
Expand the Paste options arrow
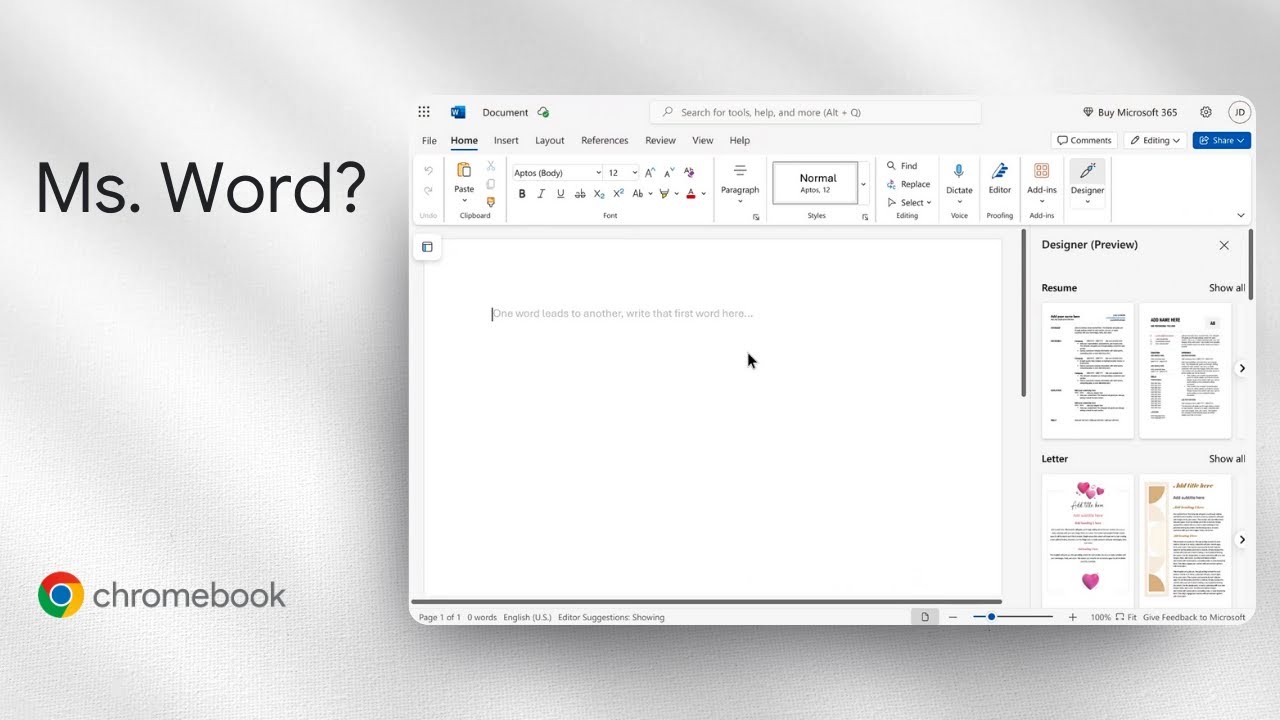click(464, 201)
